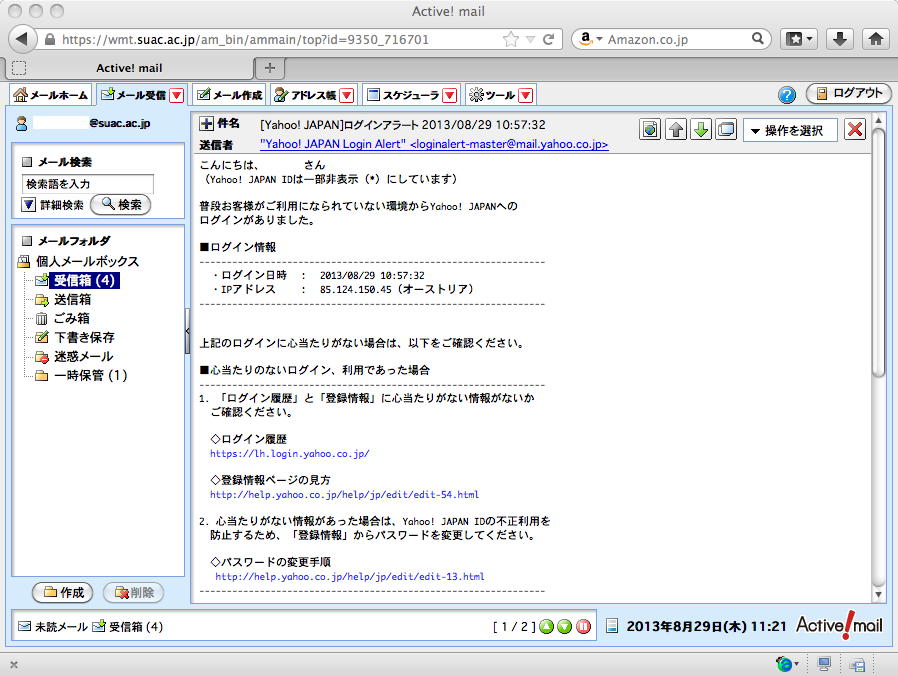The height and width of the screenshot is (676, 898).
Task: Click the 作成 folder create button
Action: [62, 592]
